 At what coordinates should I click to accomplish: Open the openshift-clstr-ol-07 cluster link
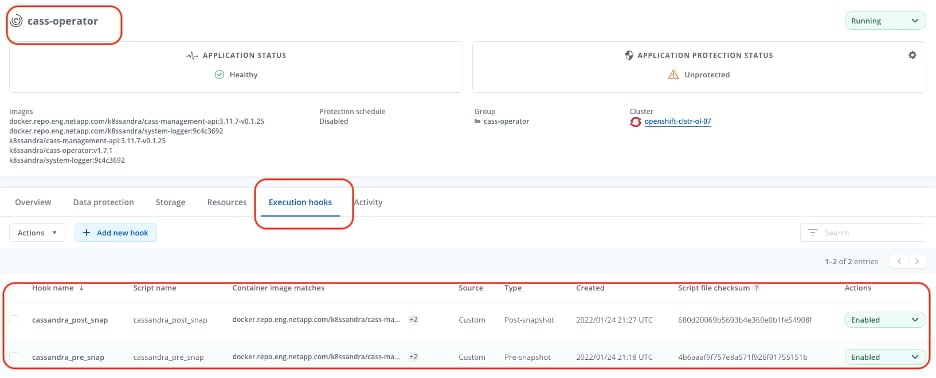tap(678, 122)
